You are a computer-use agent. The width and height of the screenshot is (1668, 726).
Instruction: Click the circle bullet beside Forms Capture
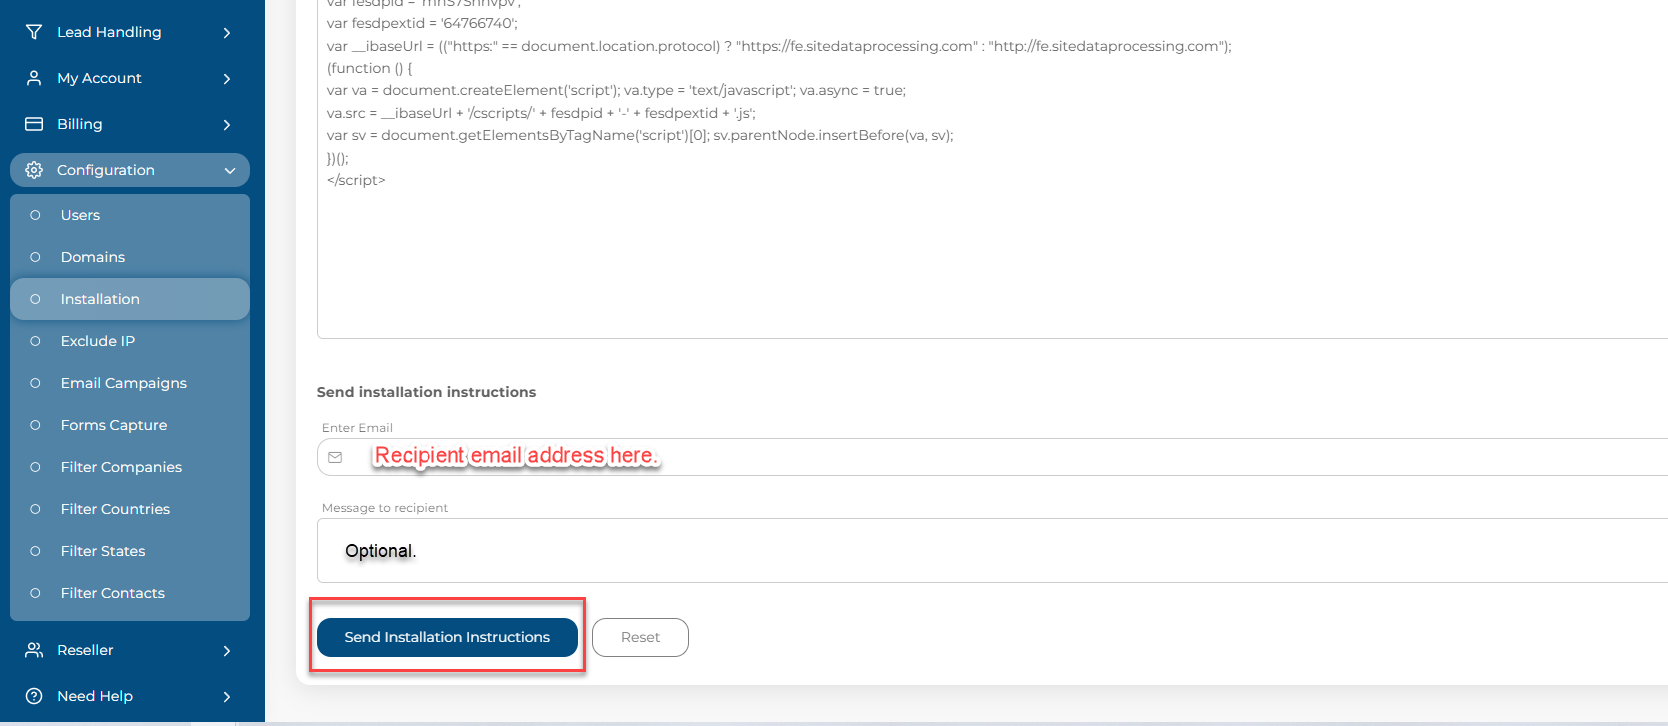[x=35, y=425]
